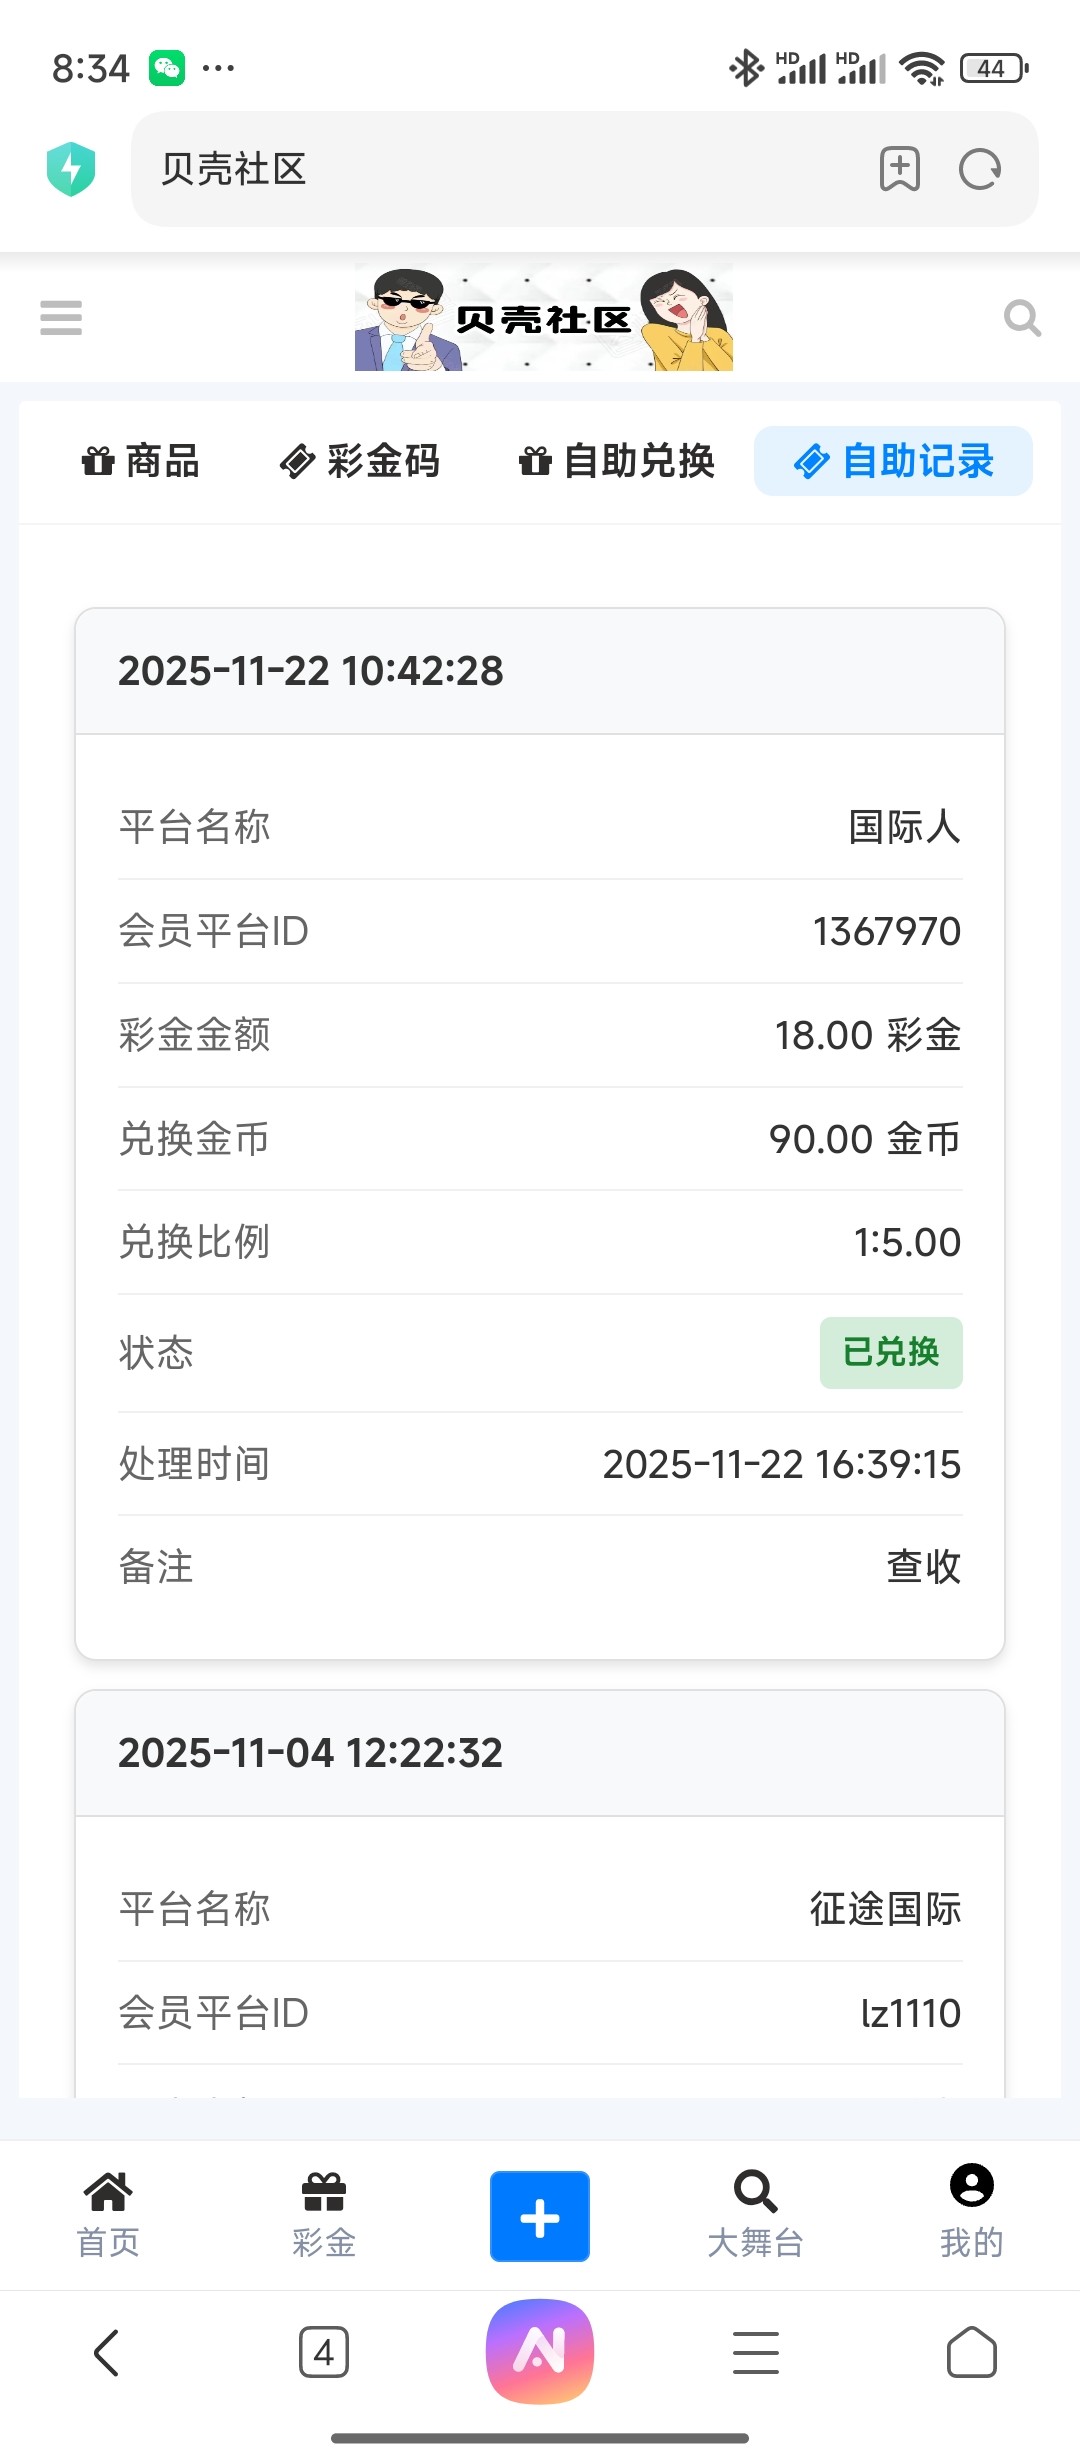This screenshot has width=1080, height=2460.
Task: Tap the search magnifier in the site header
Action: (1022, 318)
